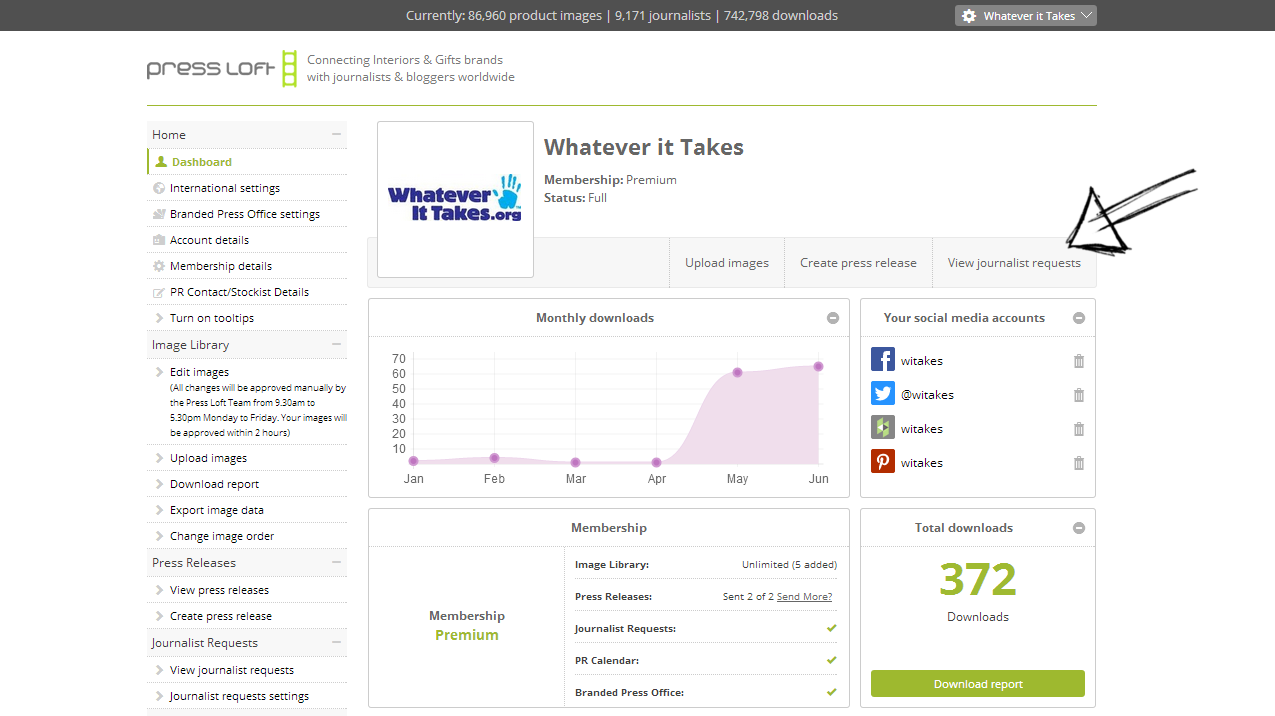The image size is (1275, 716).
Task: Collapse the Home sidebar section
Action: pyautogui.click(x=337, y=134)
